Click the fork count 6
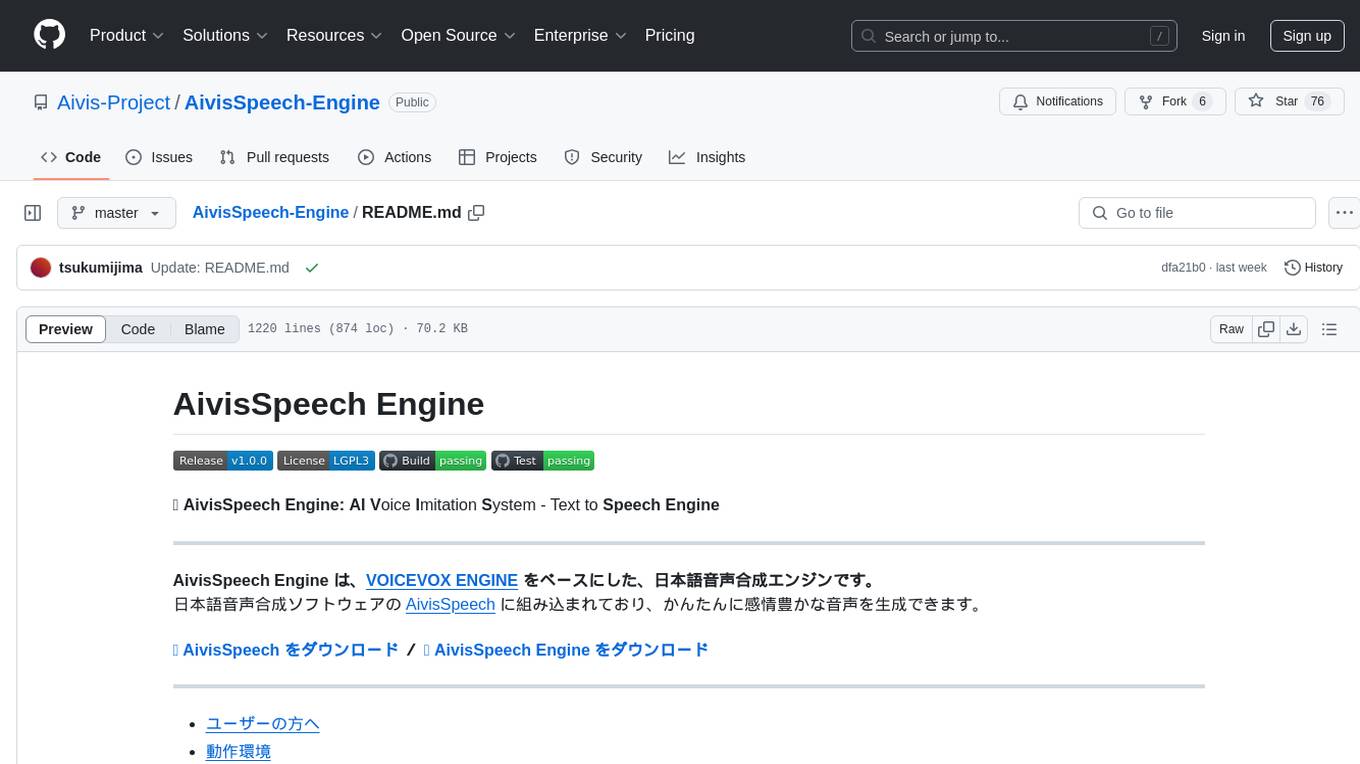The image size is (1360, 764). pyautogui.click(x=1203, y=101)
